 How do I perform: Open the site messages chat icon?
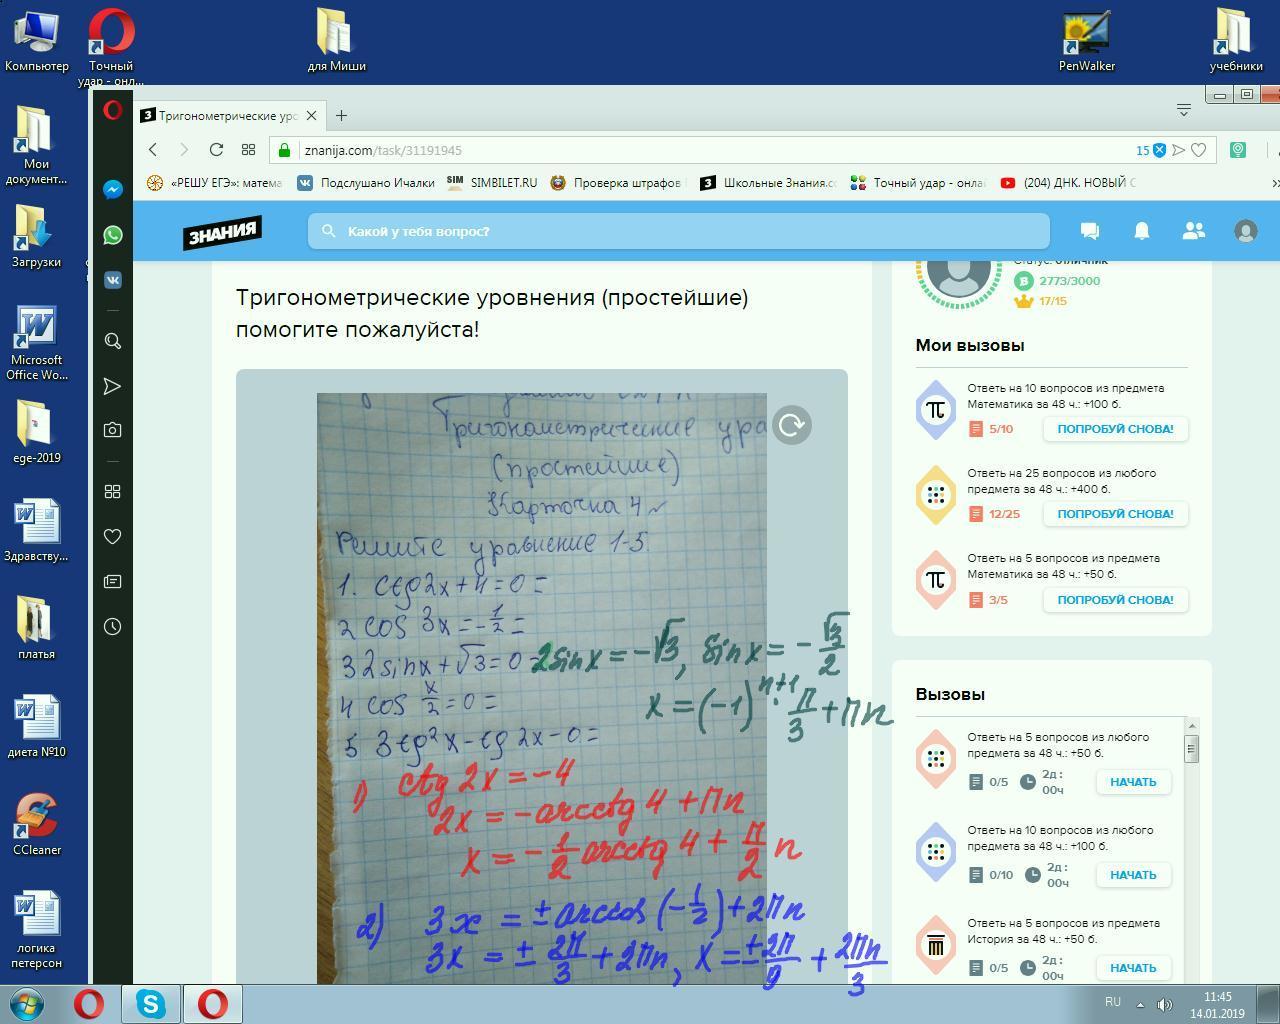coord(1090,231)
